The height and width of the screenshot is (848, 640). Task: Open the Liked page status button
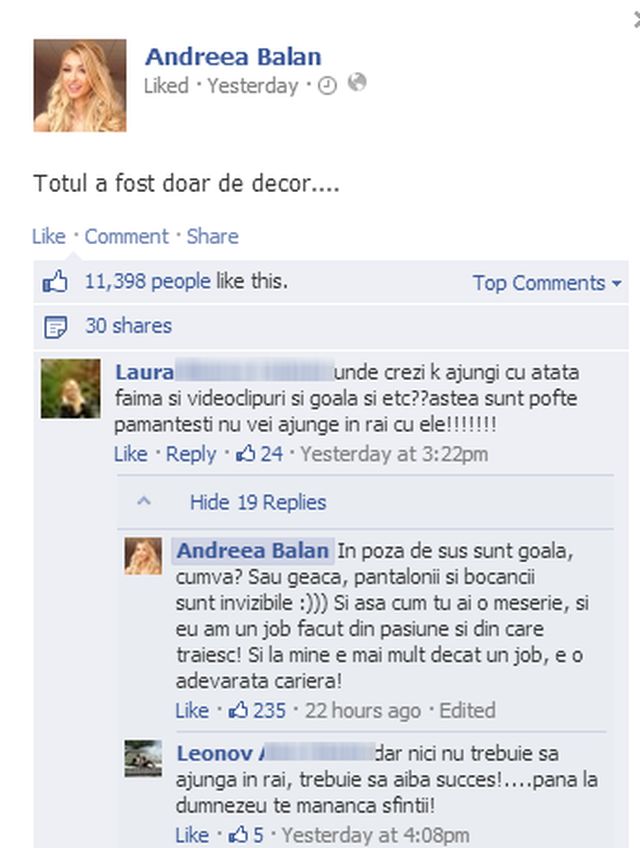tap(166, 85)
